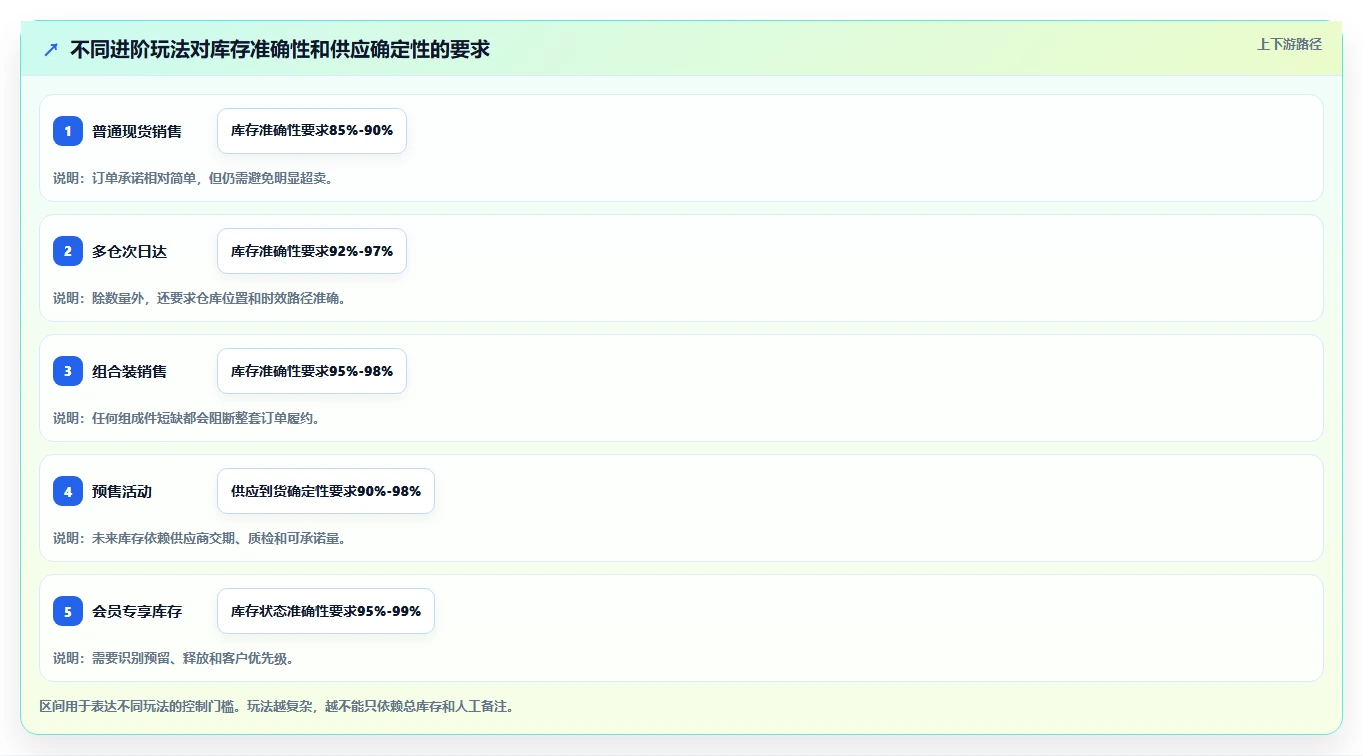Select the 供应到货确定性要求90%-98% pill
The width and height of the screenshot is (1363, 756).
click(x=326, y=491)
